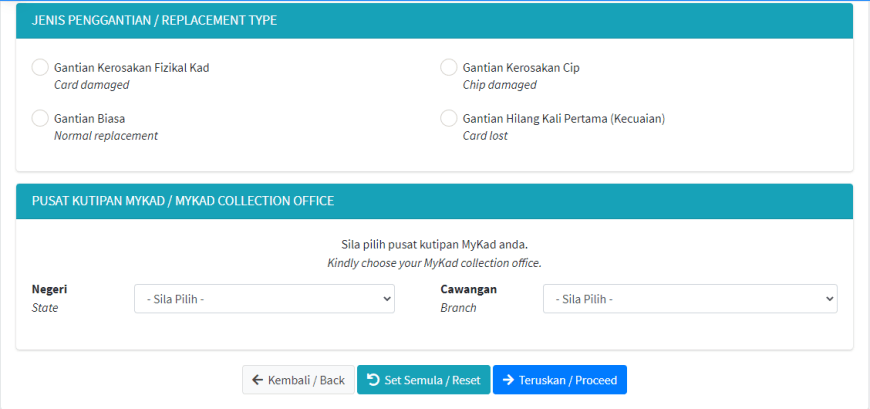870x409 pixels.
Task: Click the left arrow icon on Back
Action: pyautogui.click(x=257, y=380)
